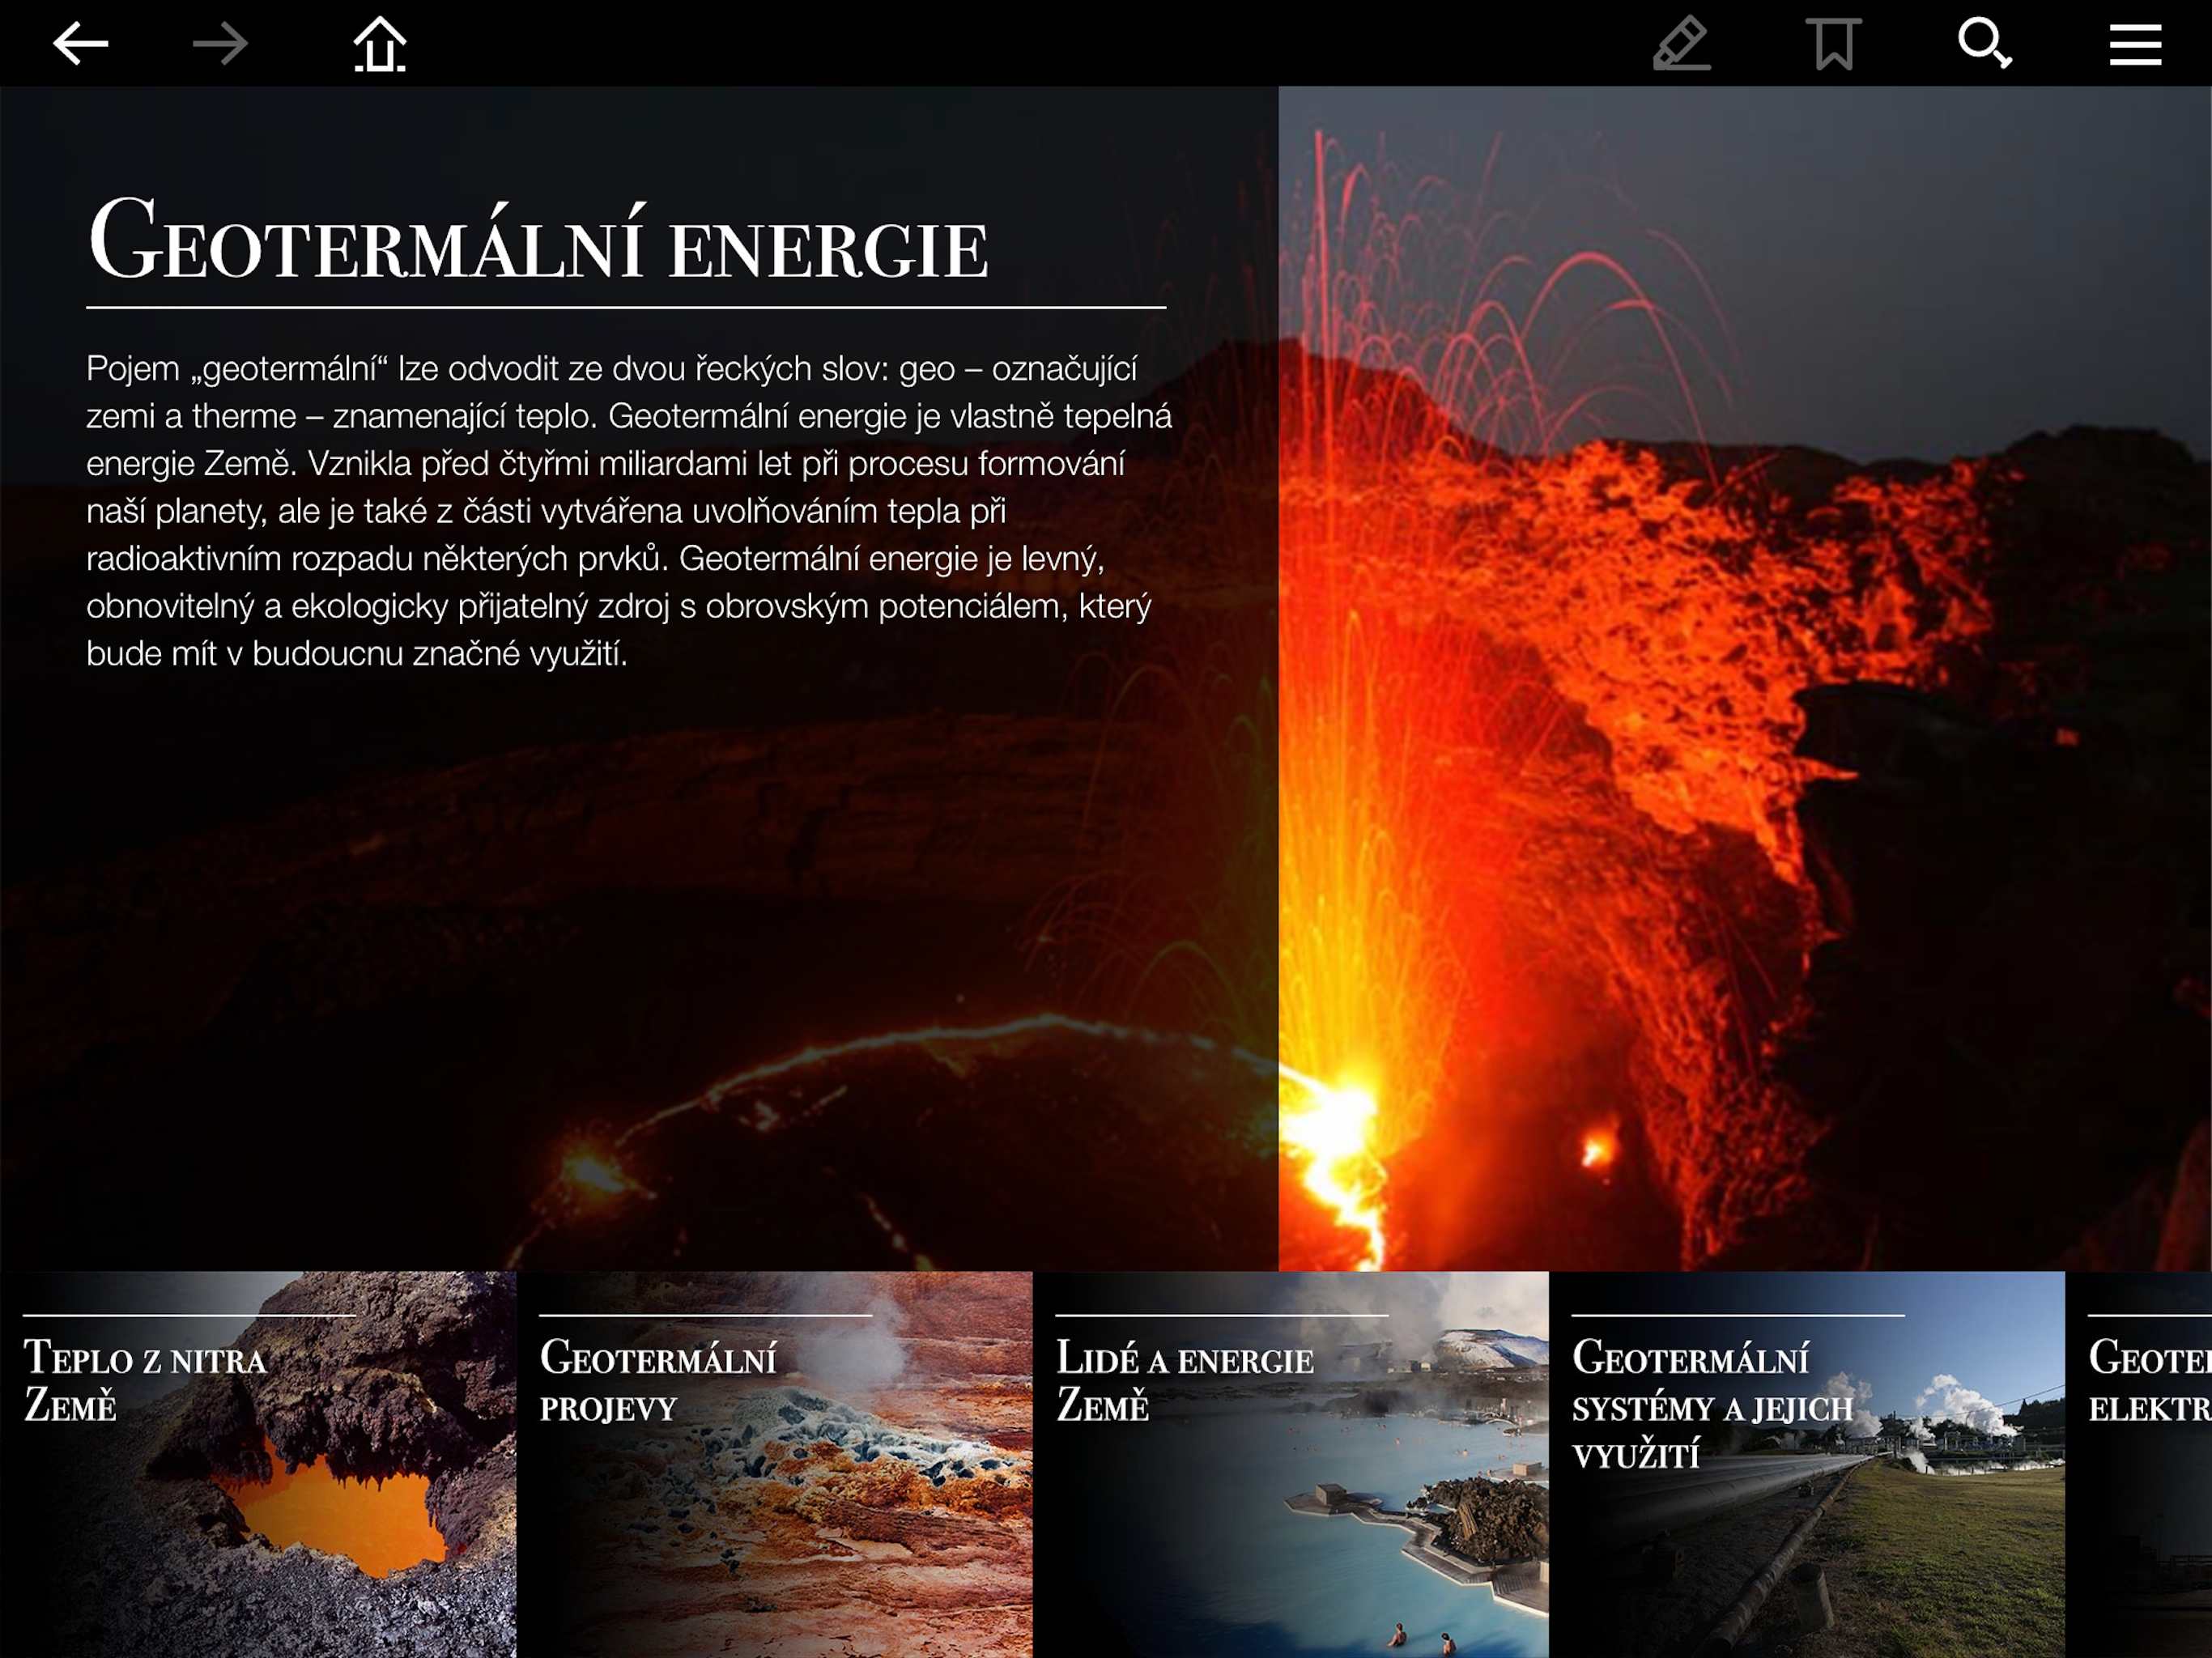Screen dimensions: 2212x1658
Task: Go forward using the right arrow
Action: click(x=220, y=44)
